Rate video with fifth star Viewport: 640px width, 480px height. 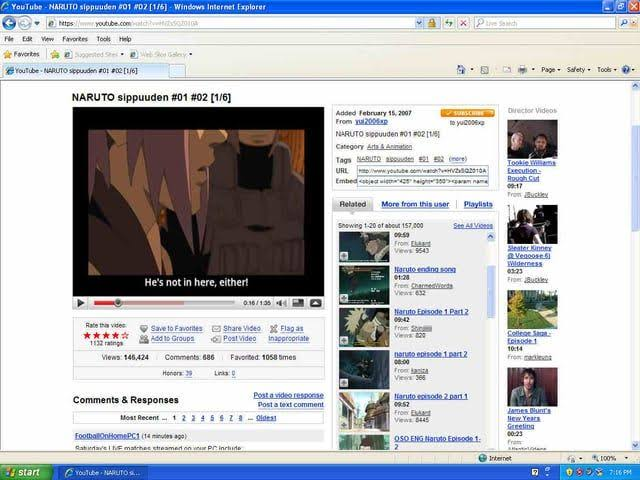(x=125, y=336)
